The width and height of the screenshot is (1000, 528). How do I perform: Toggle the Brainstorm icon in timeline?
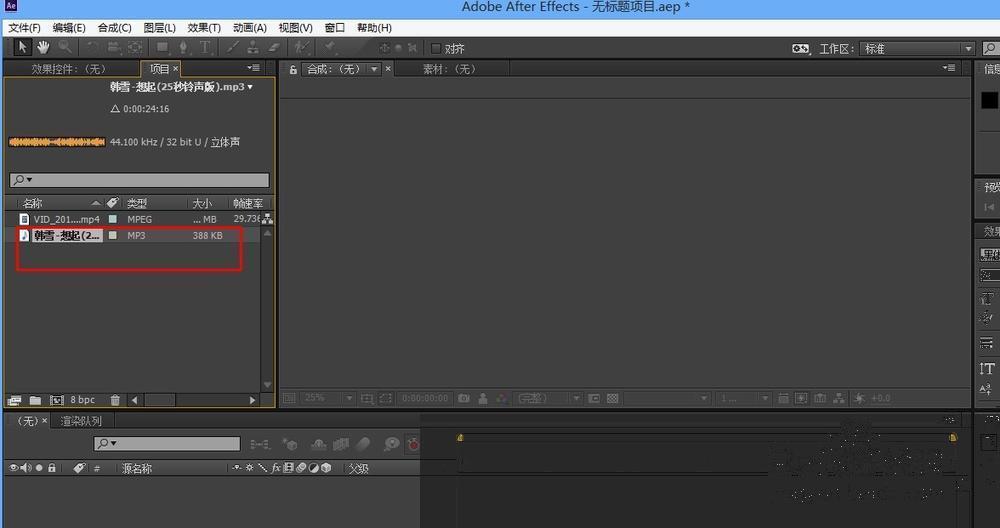pos(391,444)
